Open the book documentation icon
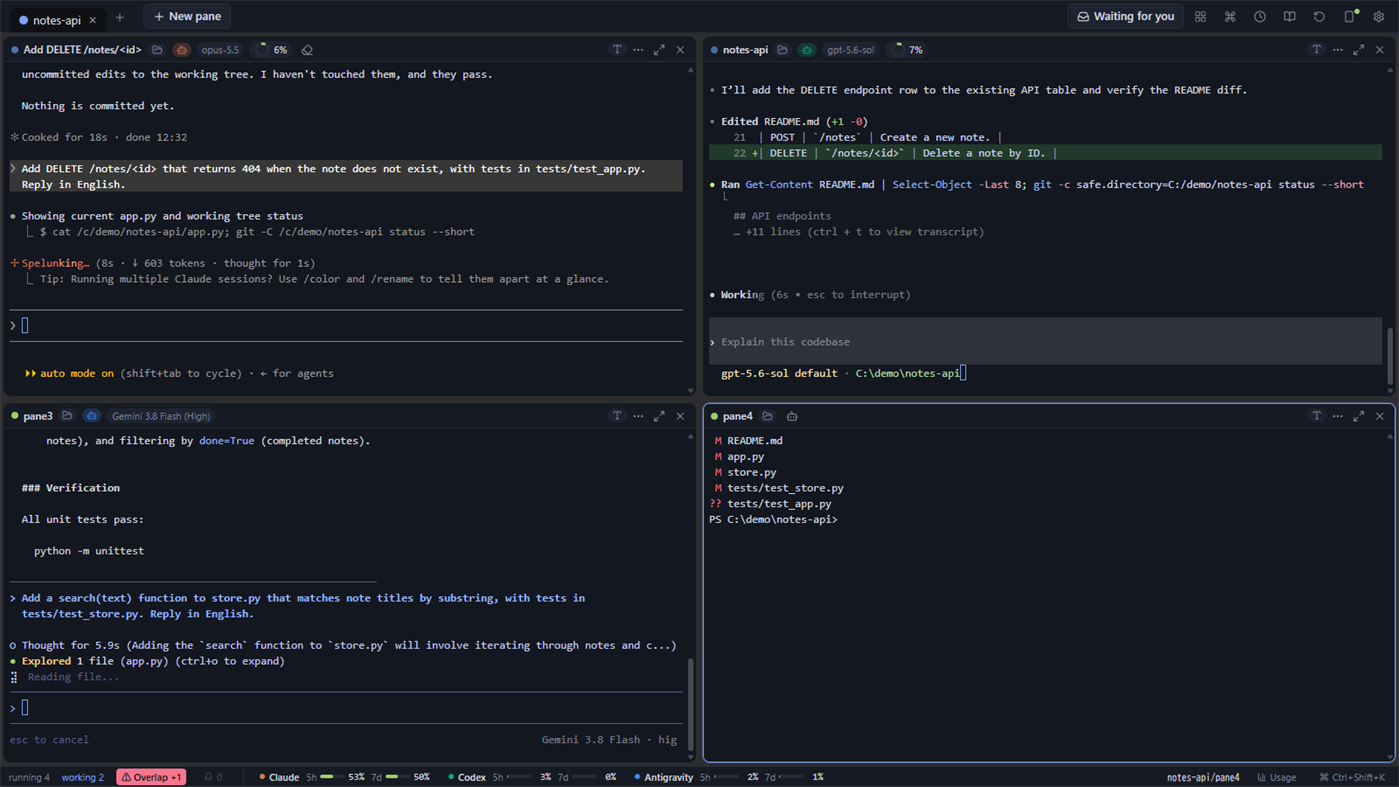This screenshot has height=787, width=1399. click(x=1290, y=17)
